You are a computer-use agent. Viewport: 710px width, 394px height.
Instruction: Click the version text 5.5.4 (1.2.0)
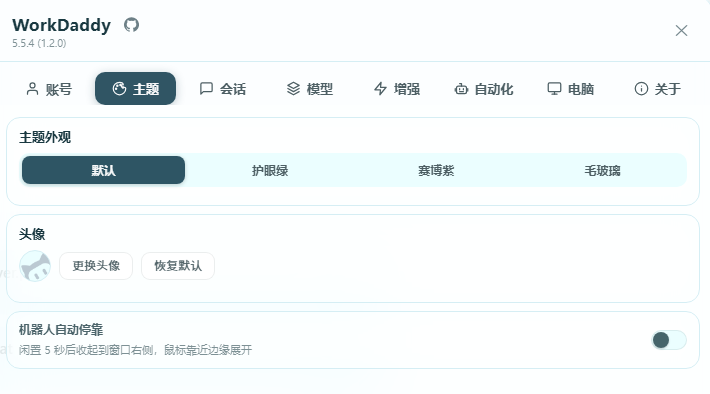tap(39, 43)
